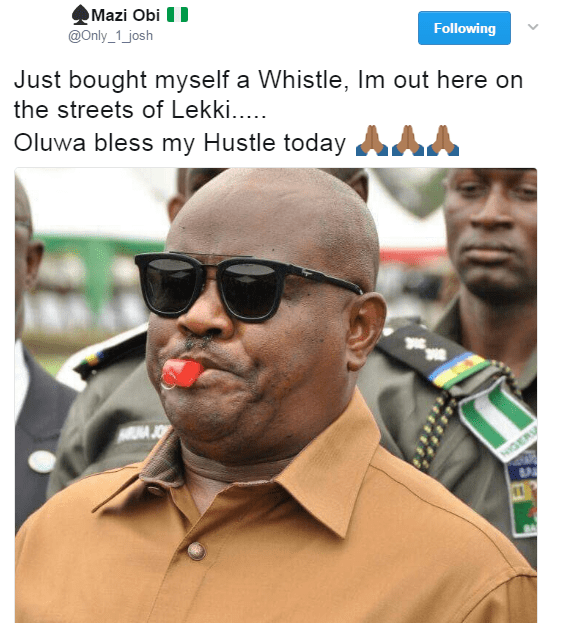This screenshot has height=623, width=561.
Task: Open Mazi Obi's profile via display name
Action: coord(125,15)
